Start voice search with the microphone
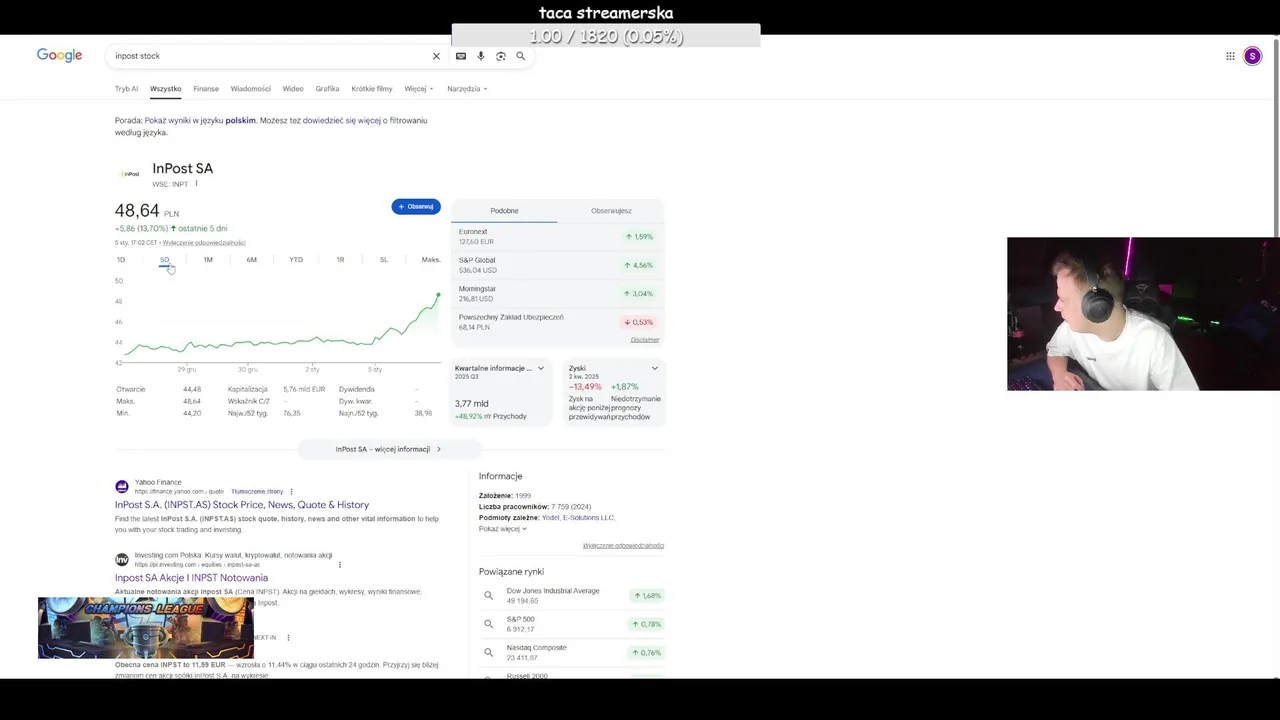 click(x=481, y=56)
